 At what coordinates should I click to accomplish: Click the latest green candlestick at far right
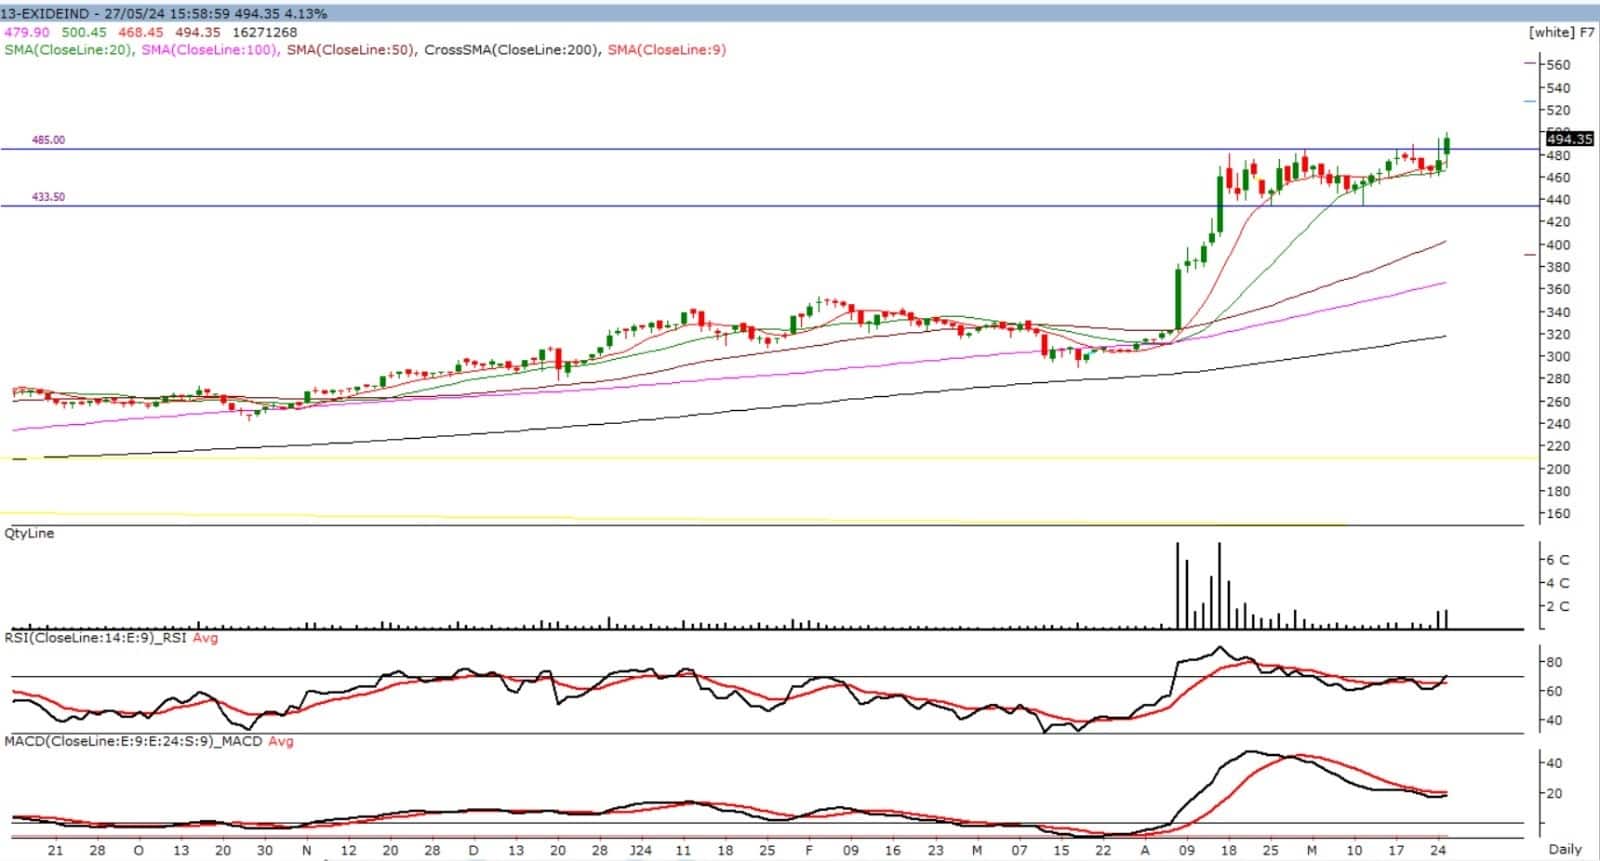(x=1446, y=145)
